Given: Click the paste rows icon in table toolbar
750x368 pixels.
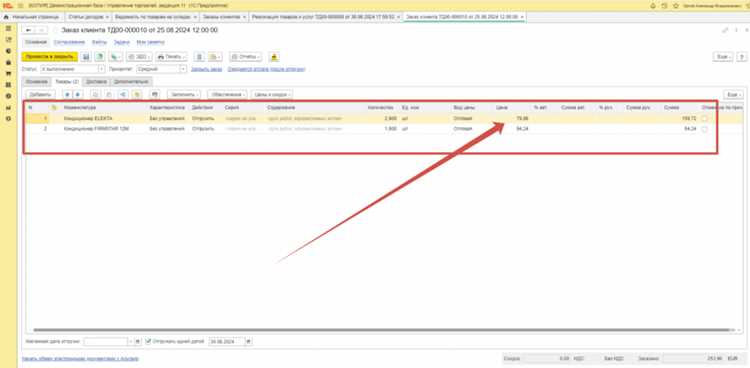Looking at the screenshot, I should (x=109, y=95).
